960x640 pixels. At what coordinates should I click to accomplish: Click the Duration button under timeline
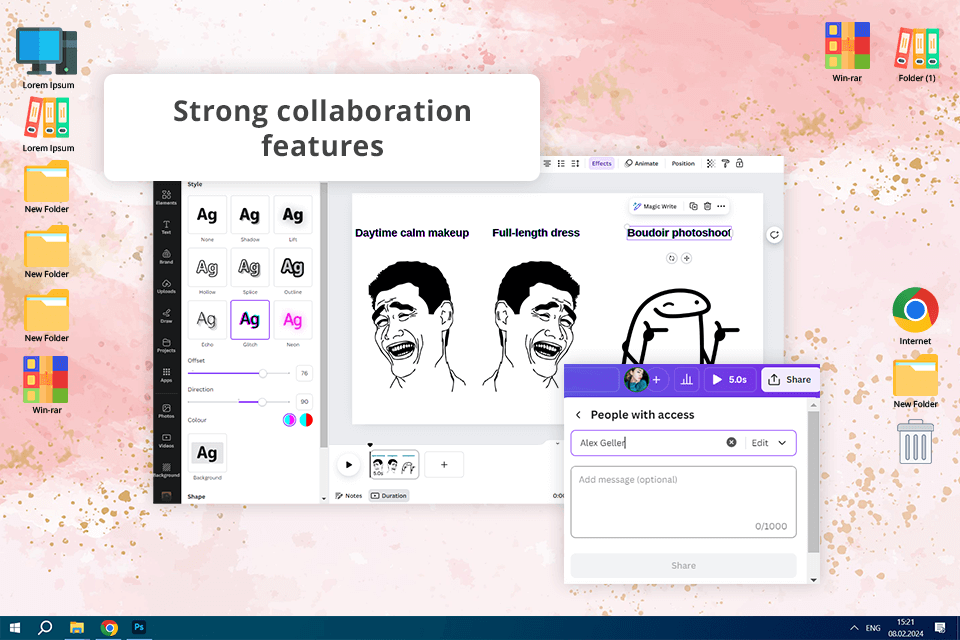389,495
